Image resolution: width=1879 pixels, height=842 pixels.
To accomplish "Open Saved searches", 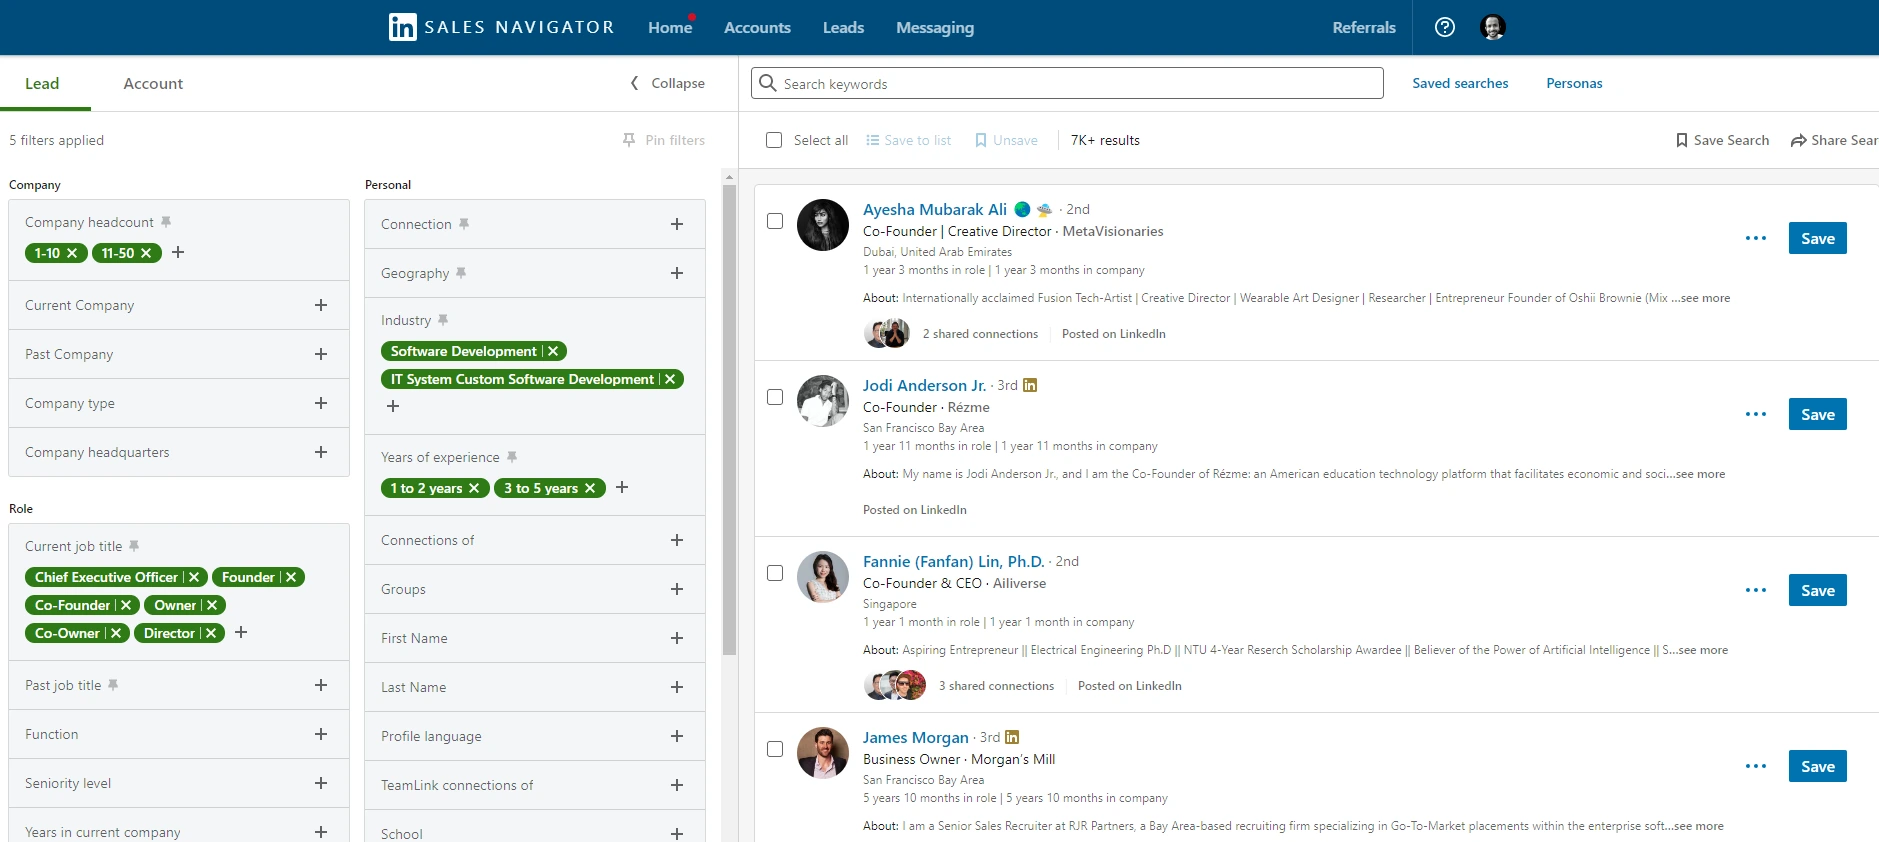I will tap(1460, 83).
